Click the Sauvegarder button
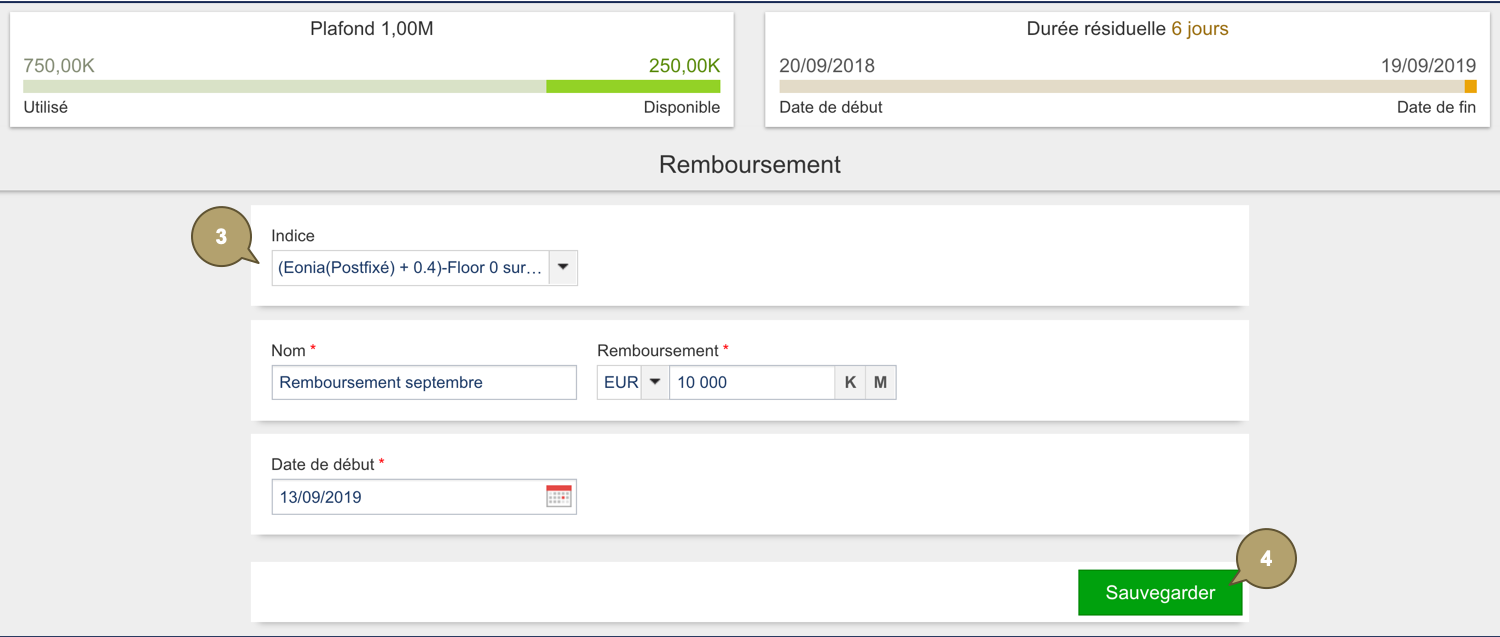The height and width of the screenshot is (637, 1500). pos(1160,593)
